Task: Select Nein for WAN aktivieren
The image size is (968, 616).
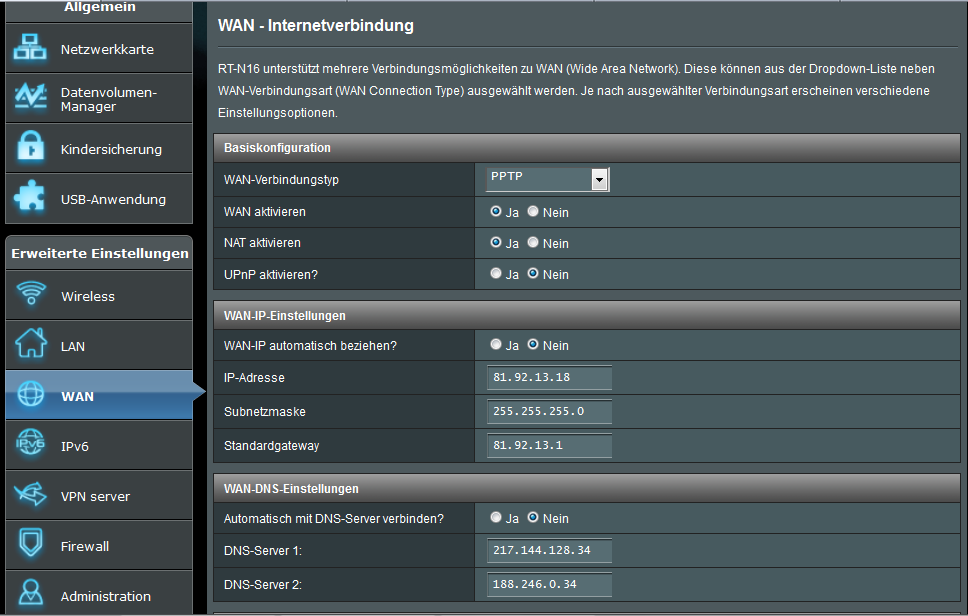Action: coord(533,212)
